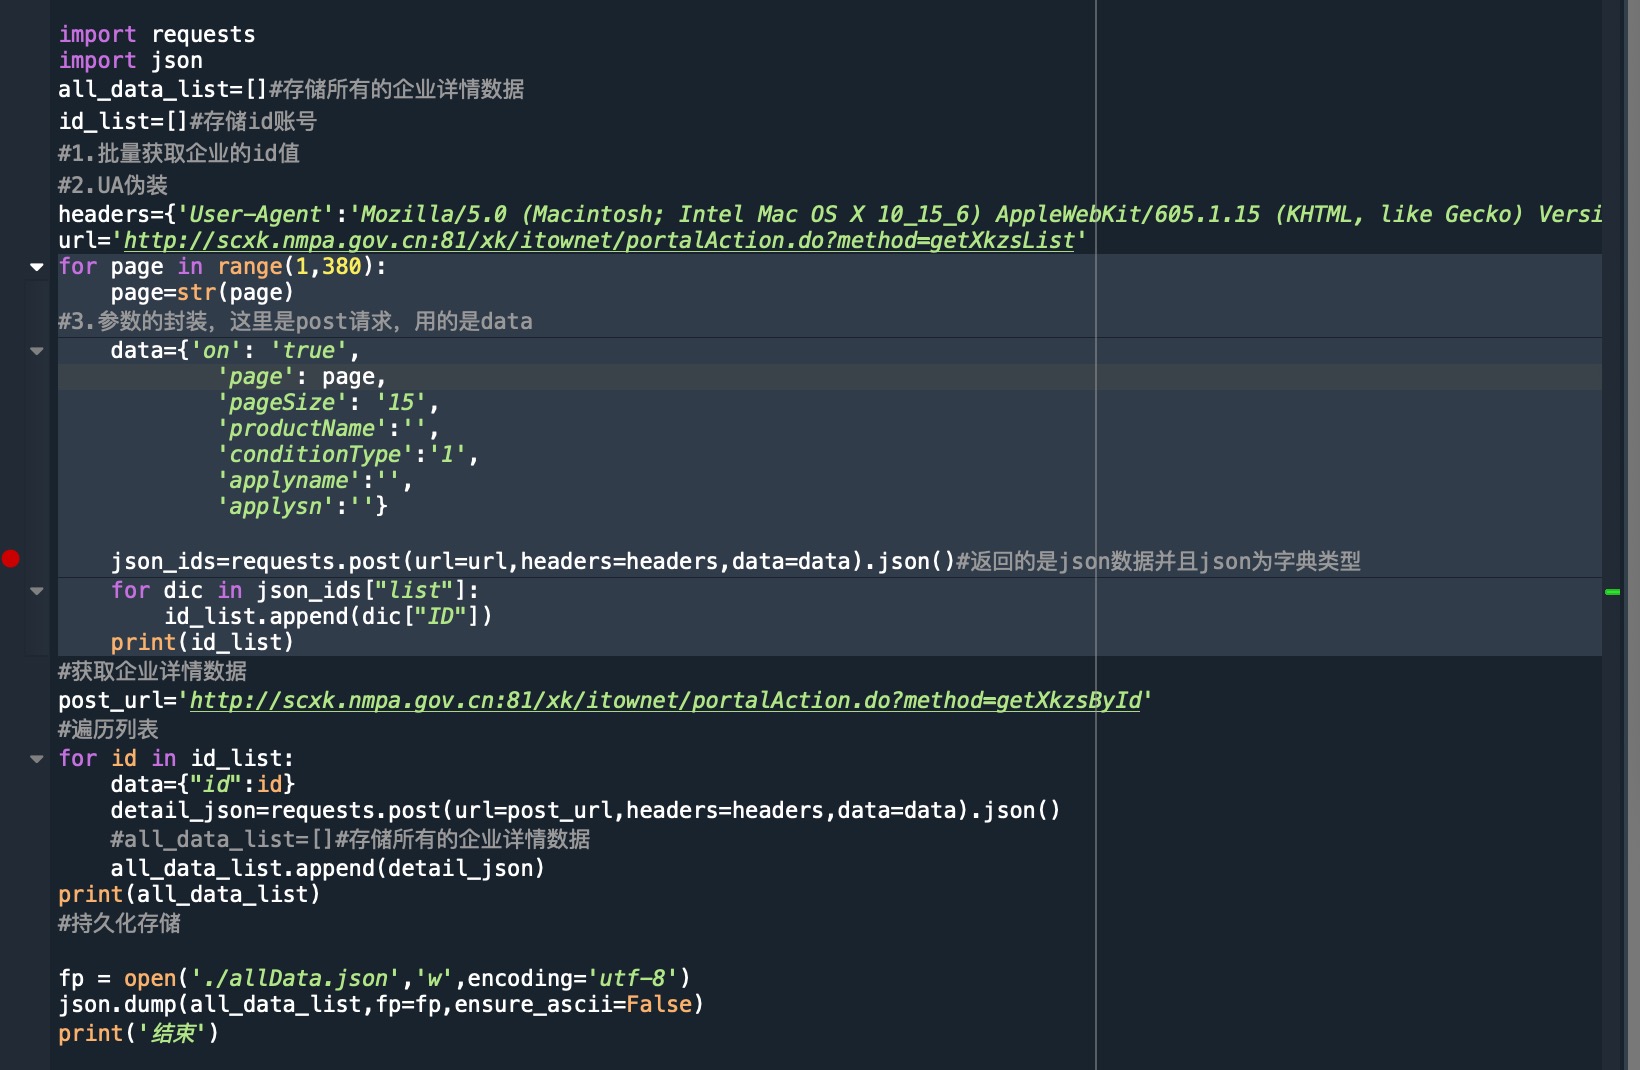
Task: Click the gutter beside print(id_list) to add breakpoint
Action: point(12,642)
